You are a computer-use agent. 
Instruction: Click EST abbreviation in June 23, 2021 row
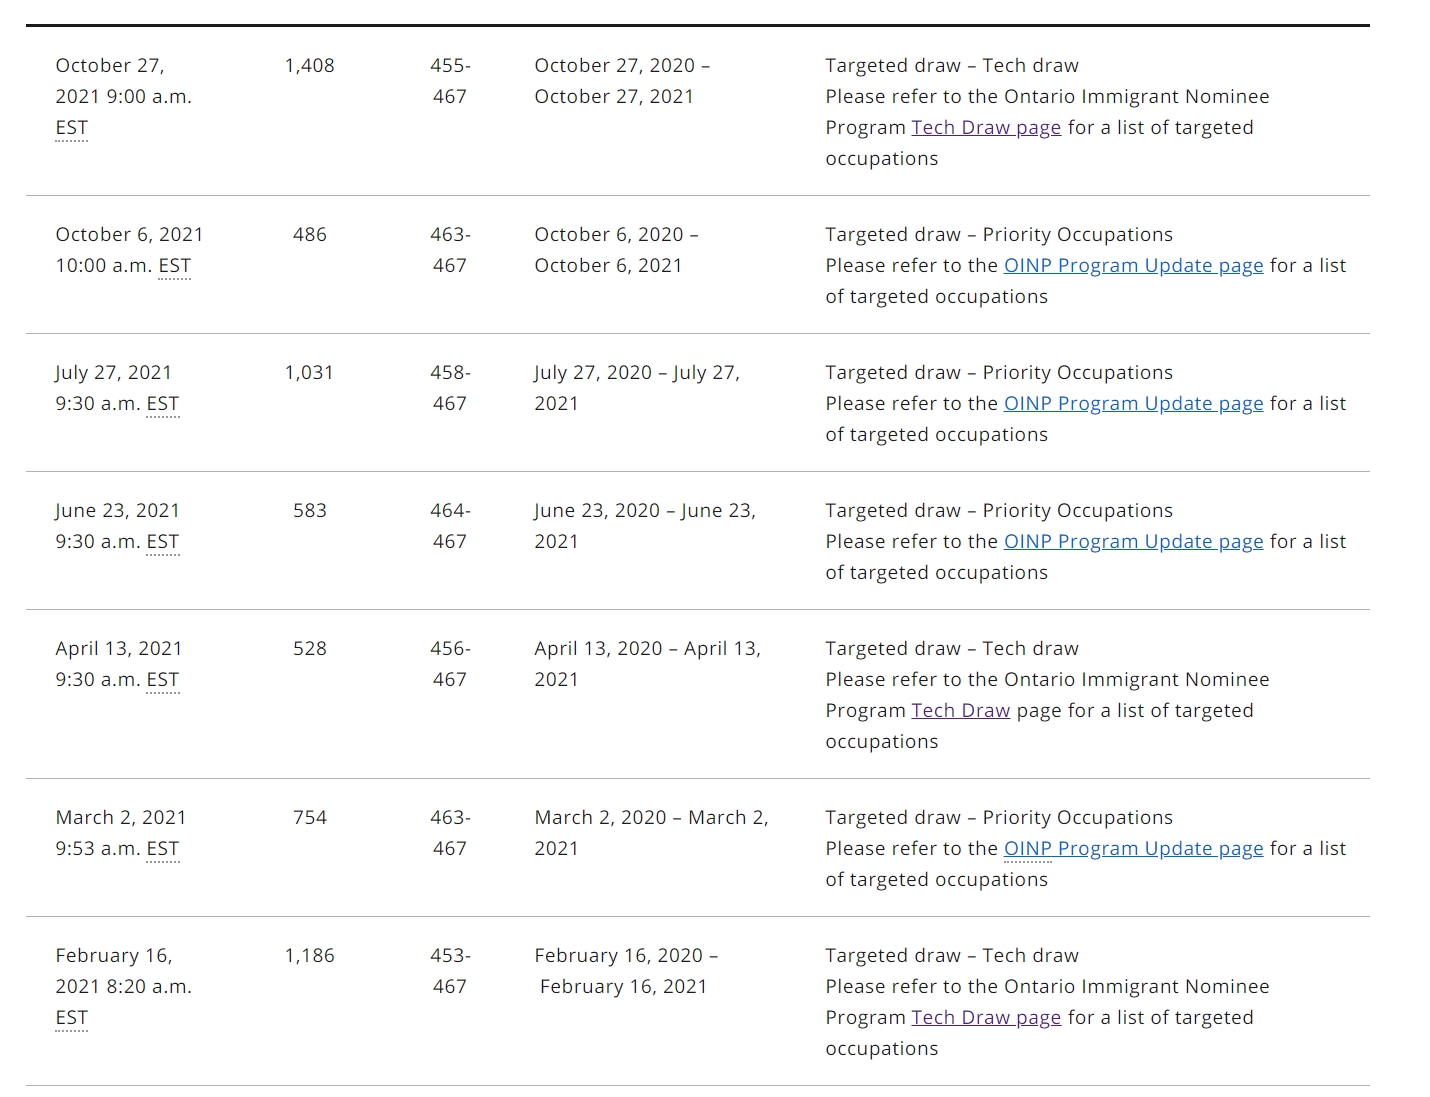(x=162, y=542)
